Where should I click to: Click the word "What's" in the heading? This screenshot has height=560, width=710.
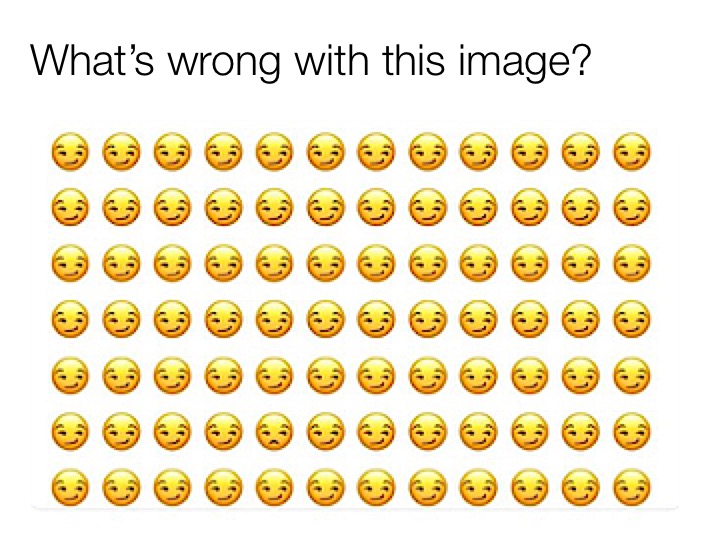93,60
